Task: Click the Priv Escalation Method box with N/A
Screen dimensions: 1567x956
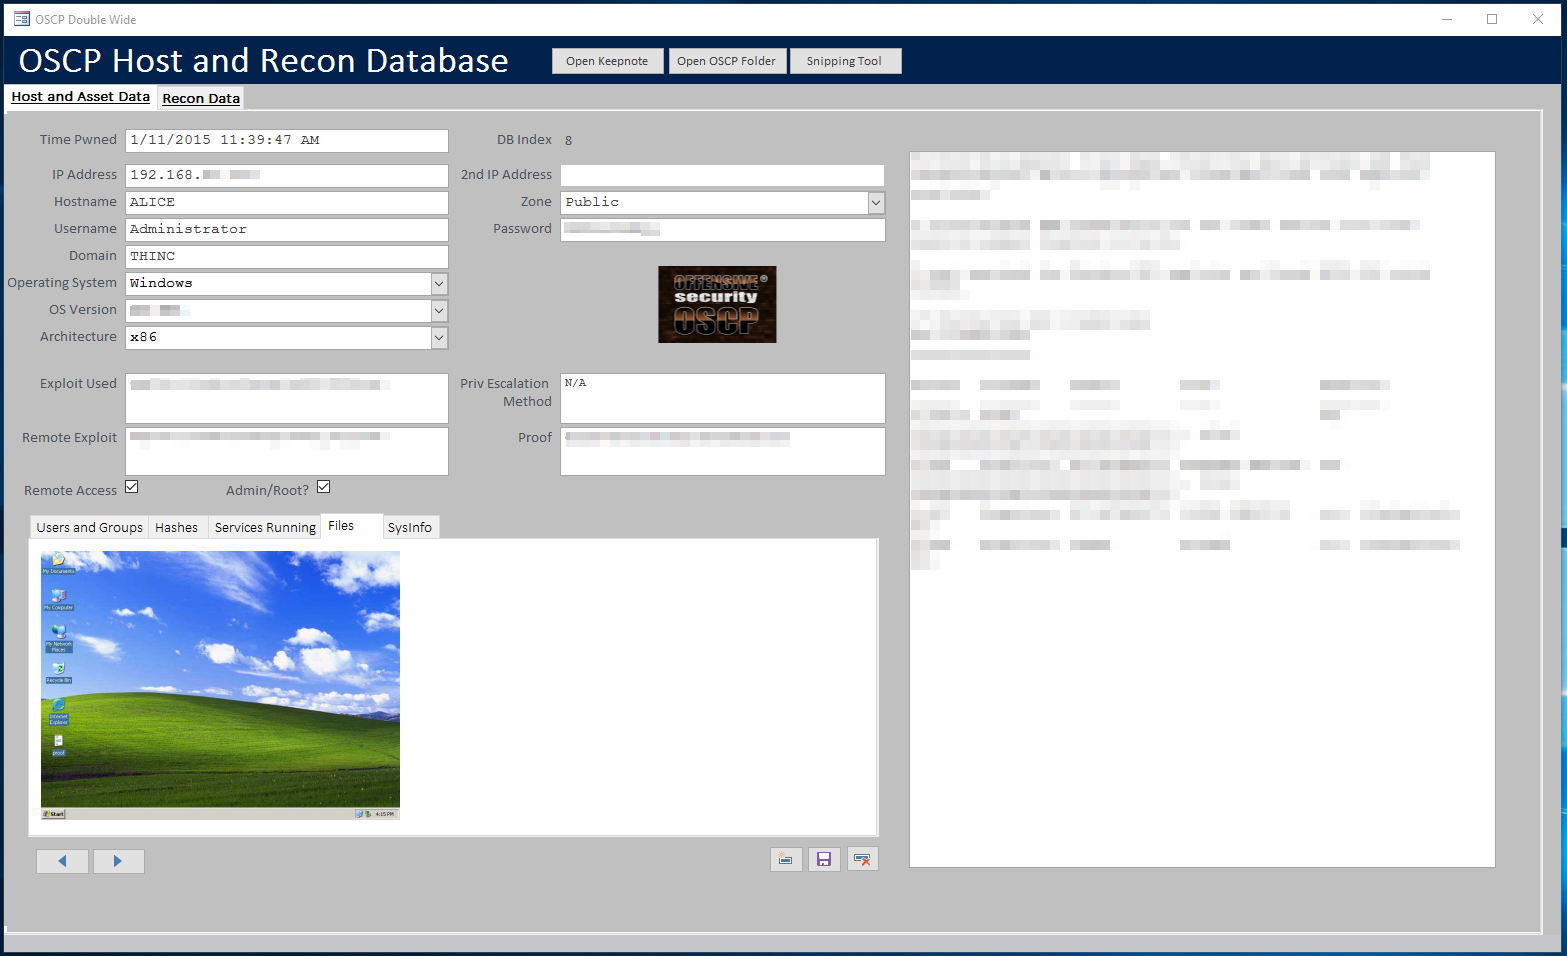Action: coord(722,399)
